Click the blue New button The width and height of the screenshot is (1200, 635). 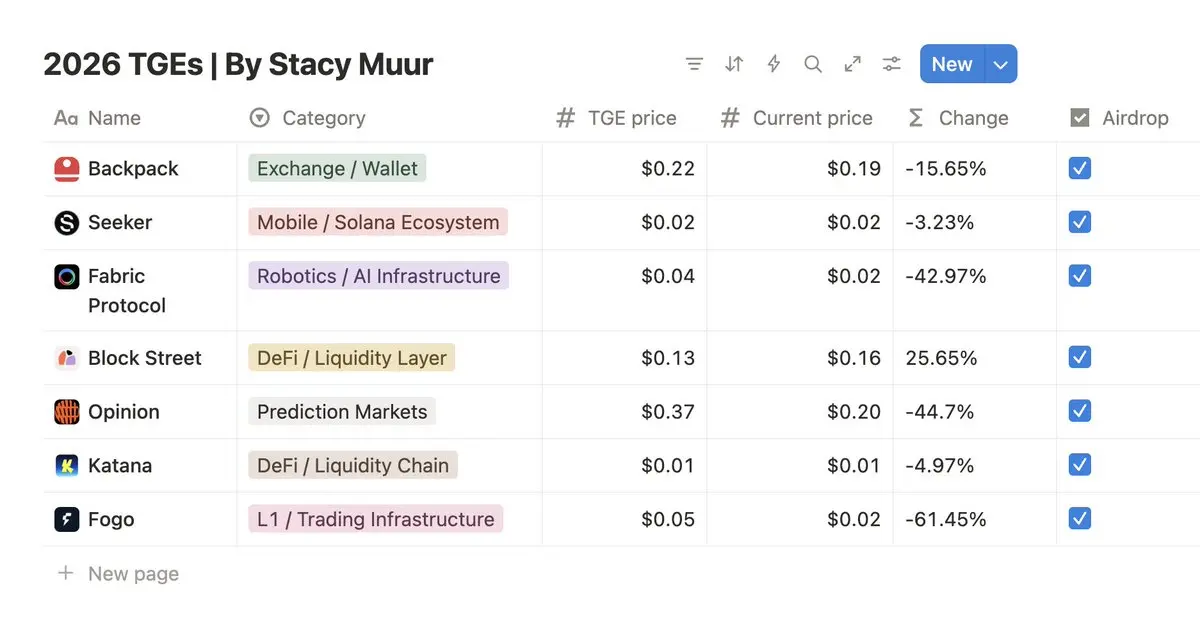[x=951, y=65]
